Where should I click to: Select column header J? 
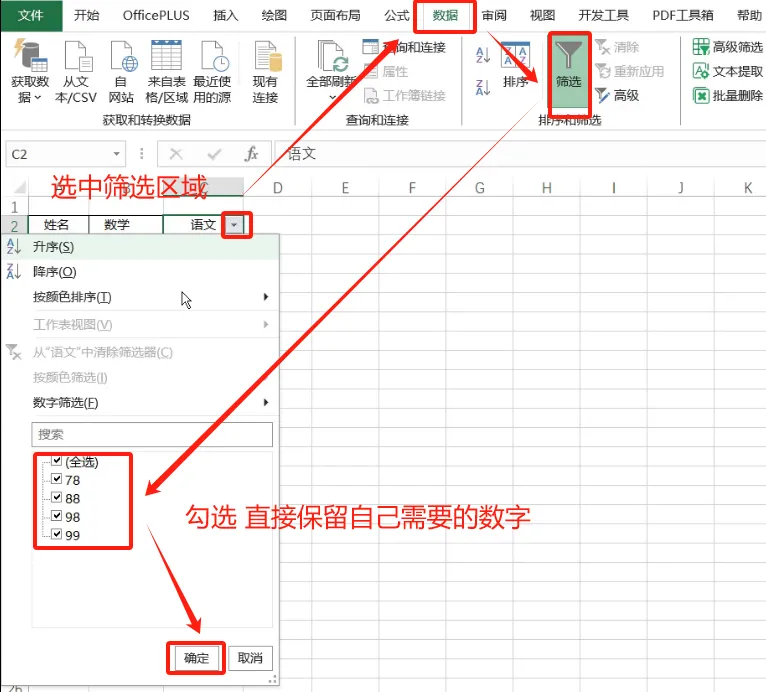(681, 188)
